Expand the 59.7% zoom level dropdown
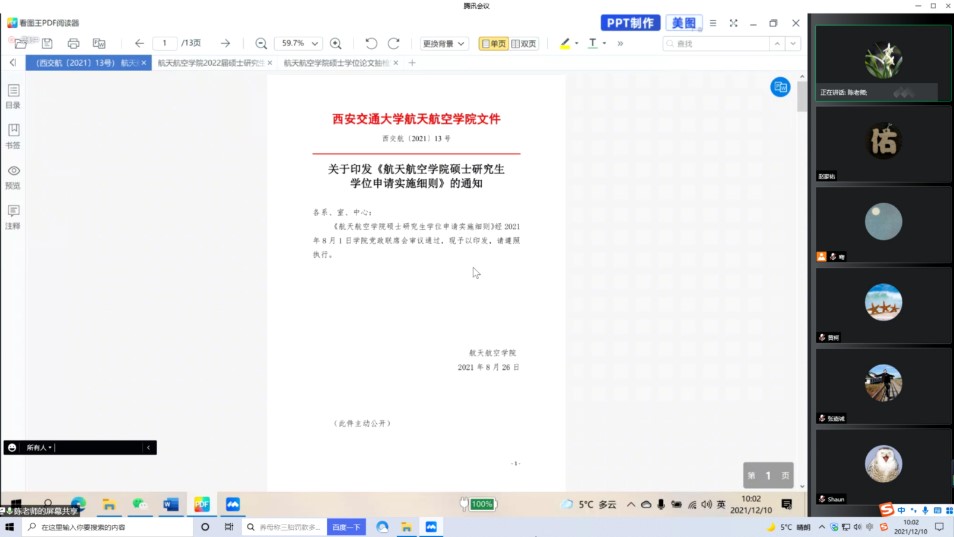 click(315, 44)
